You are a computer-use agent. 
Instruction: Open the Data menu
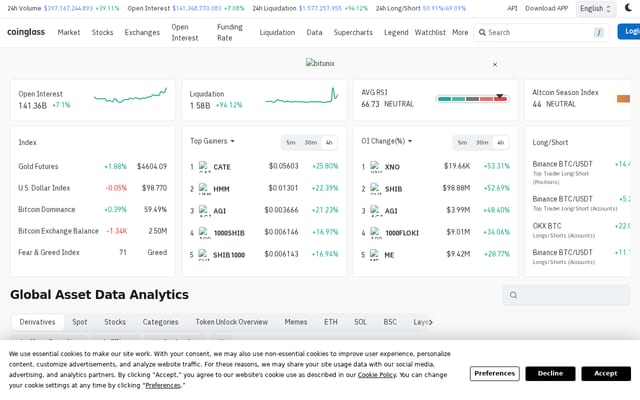click(314, 32)
